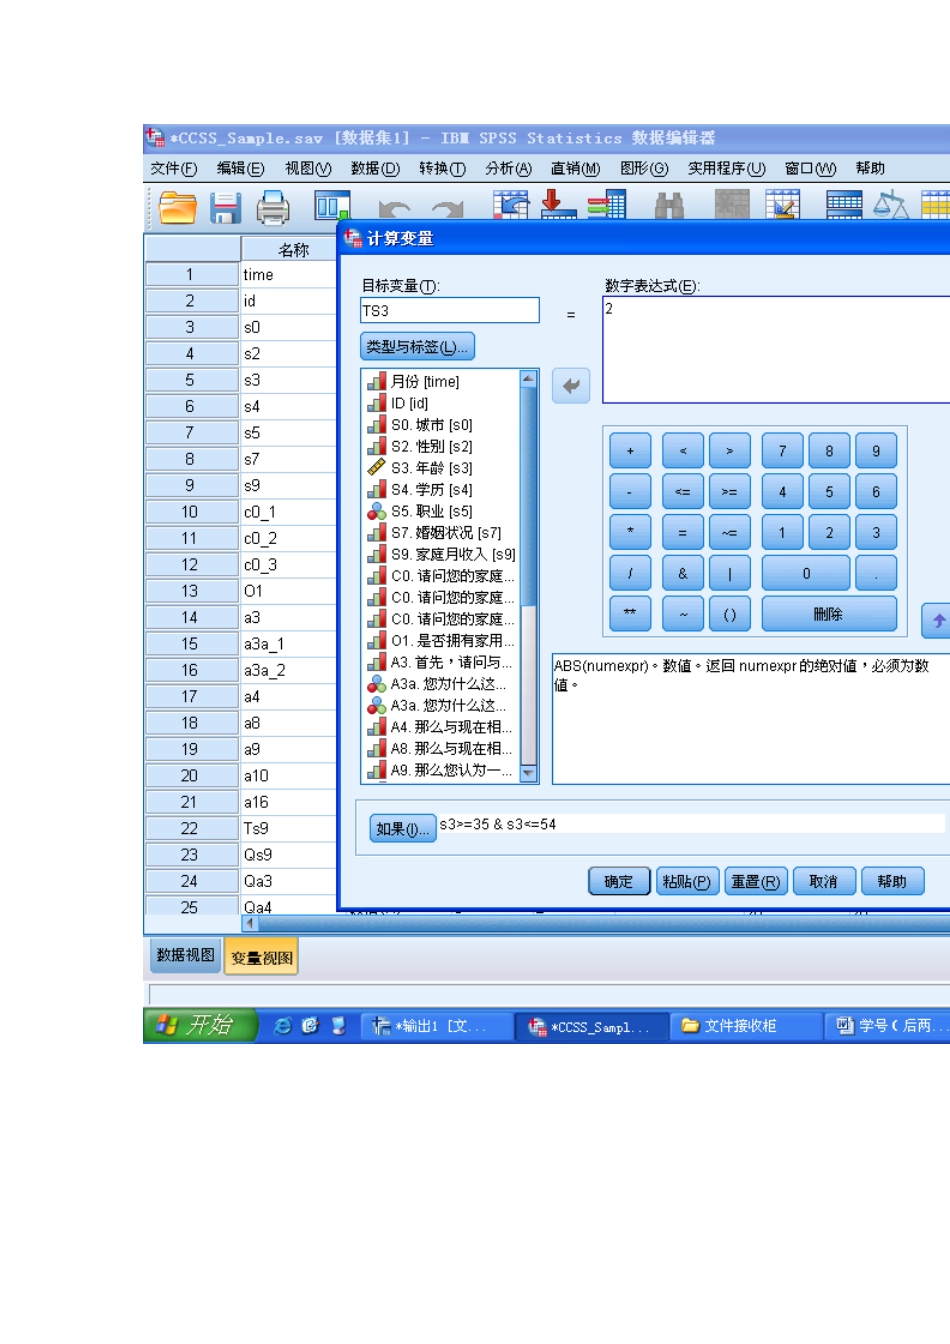Open 输出1 taskbar window
The image size is (950, 1344).
[435, 1026]
